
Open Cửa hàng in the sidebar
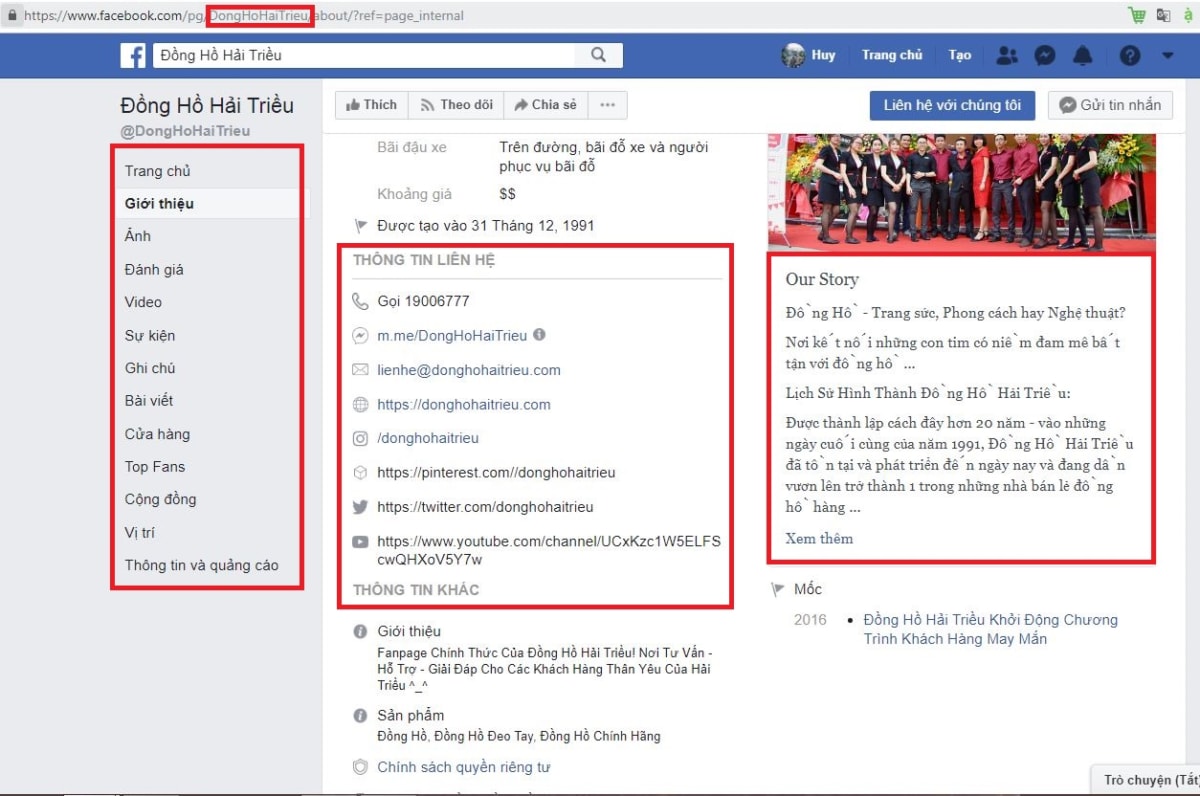pyautogui.click(x=157, y=434)
